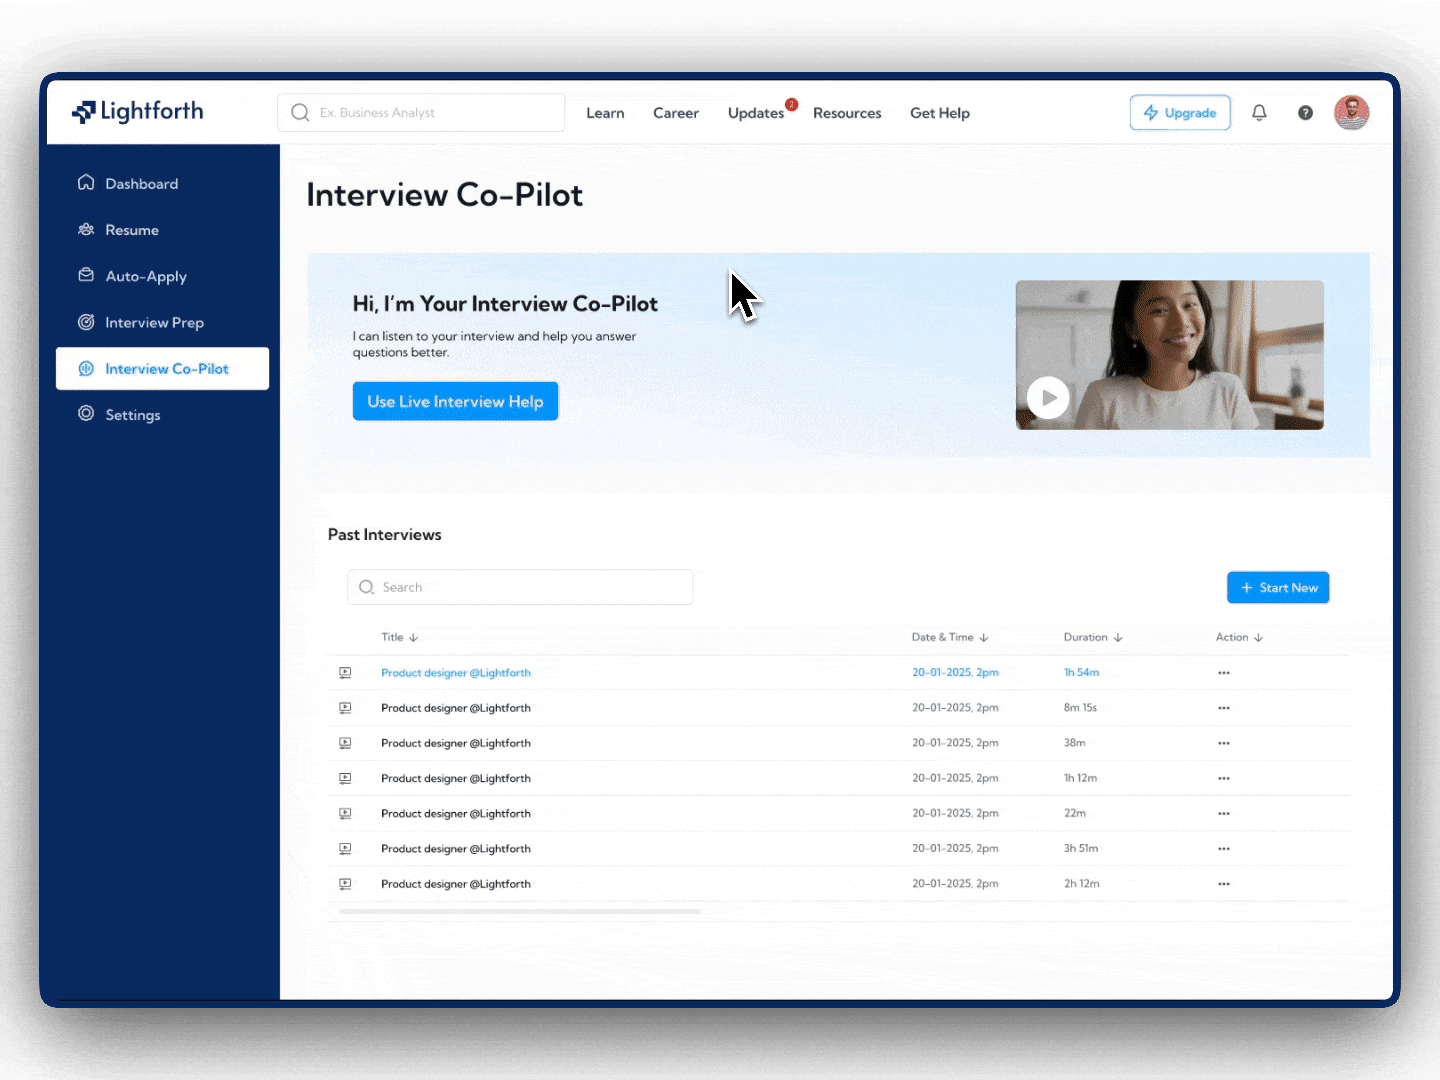Click the horizontal scrollbar under the table
Viewport: 1440px width, 1080px height.
(x=519, y=911)
